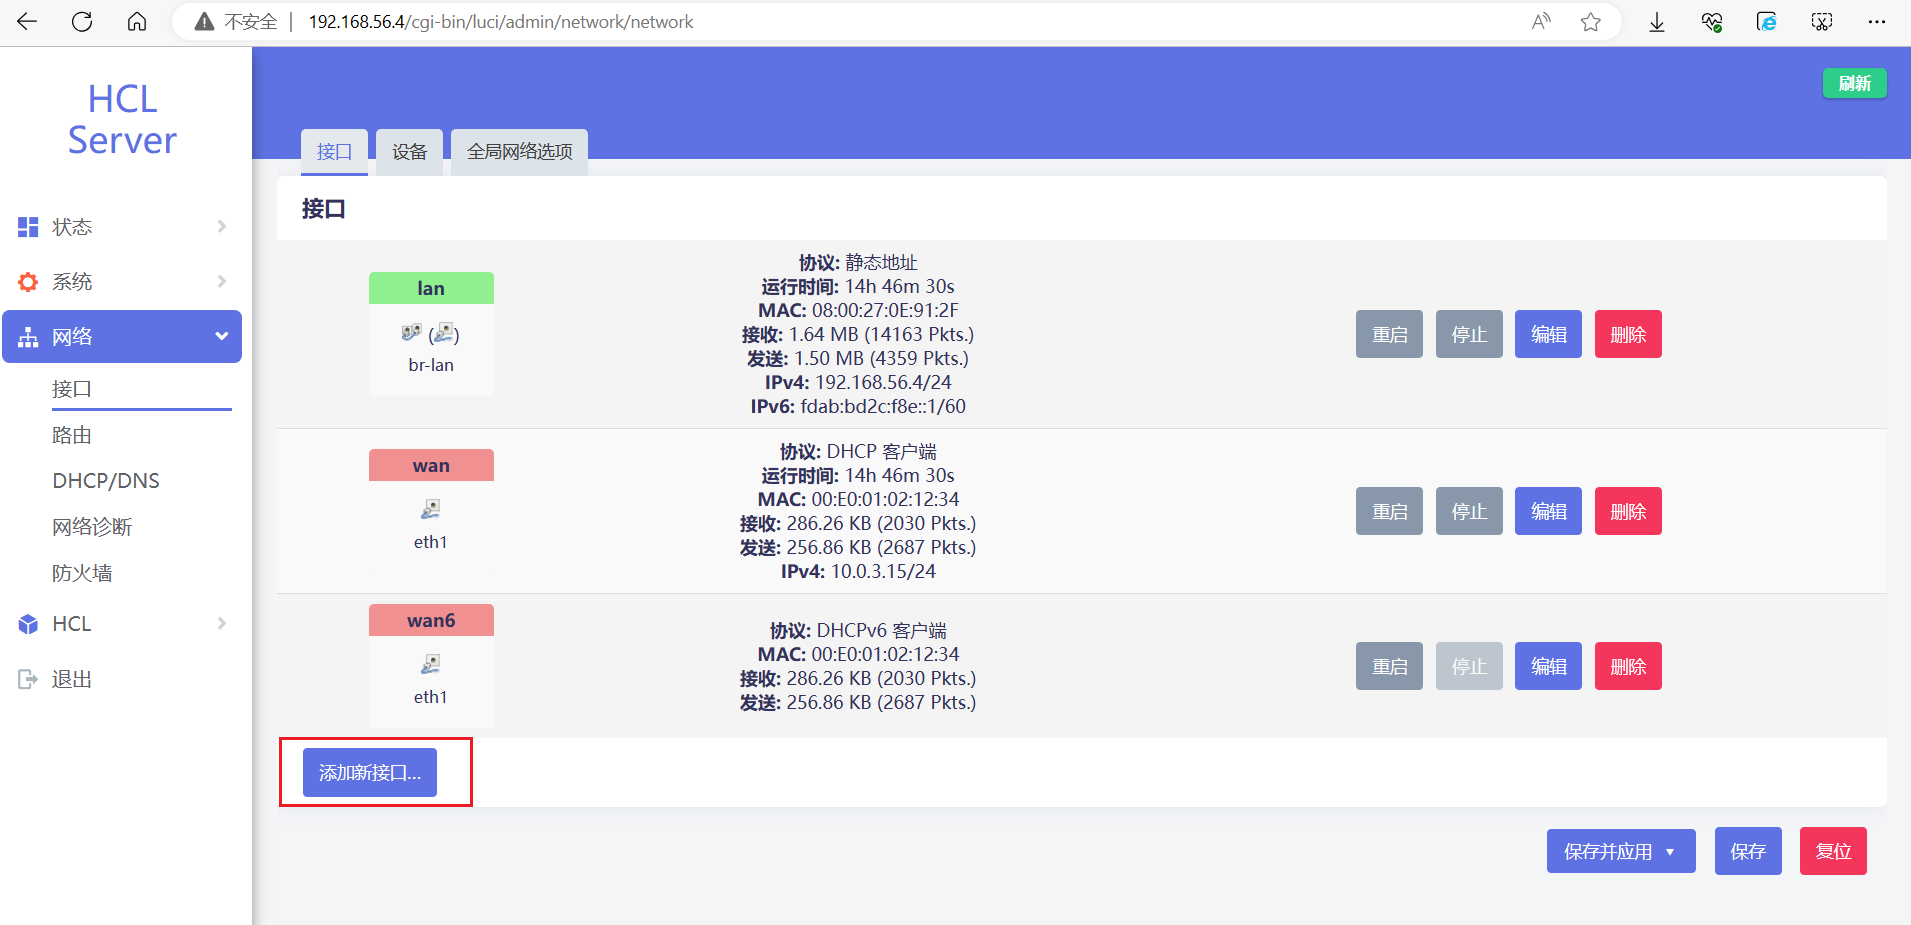This screenshot has height=925, width=1911.
Task: Open the HCL cube icon in sidebar
Action: (x=27, y=623)
